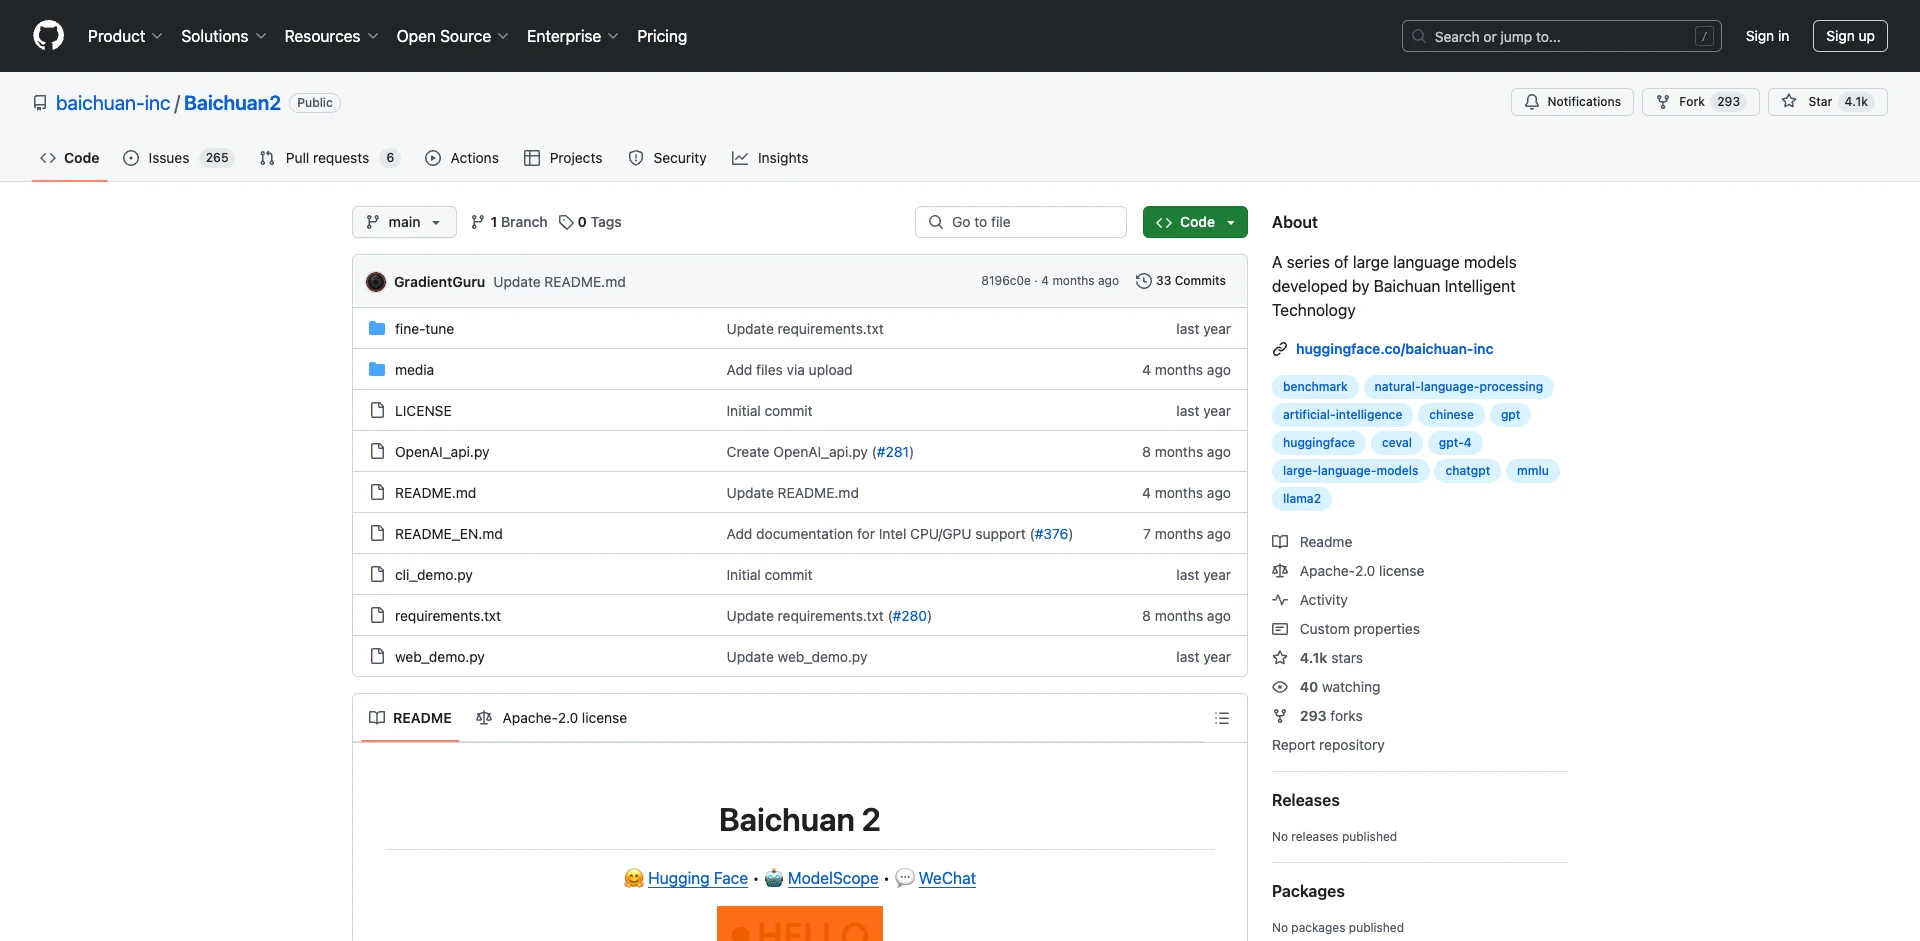Open the main branch selector dropdown
This screenshot has height=941, width=1920.
coord(404,222)
